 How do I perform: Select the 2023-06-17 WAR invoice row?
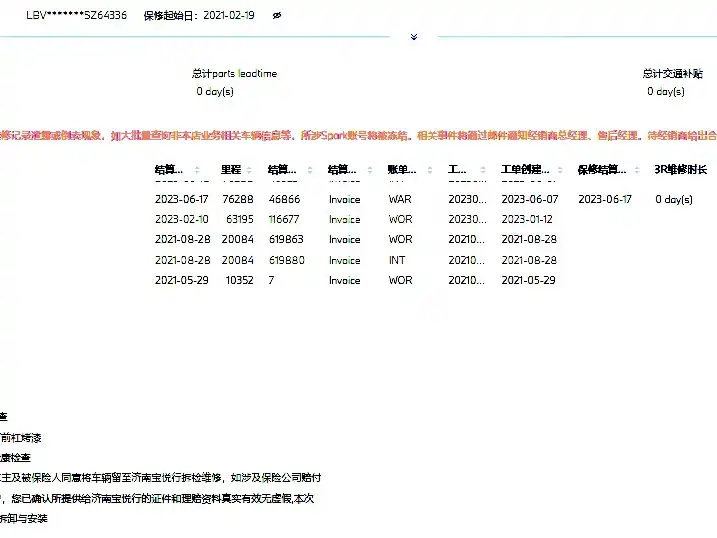point(424,199)
